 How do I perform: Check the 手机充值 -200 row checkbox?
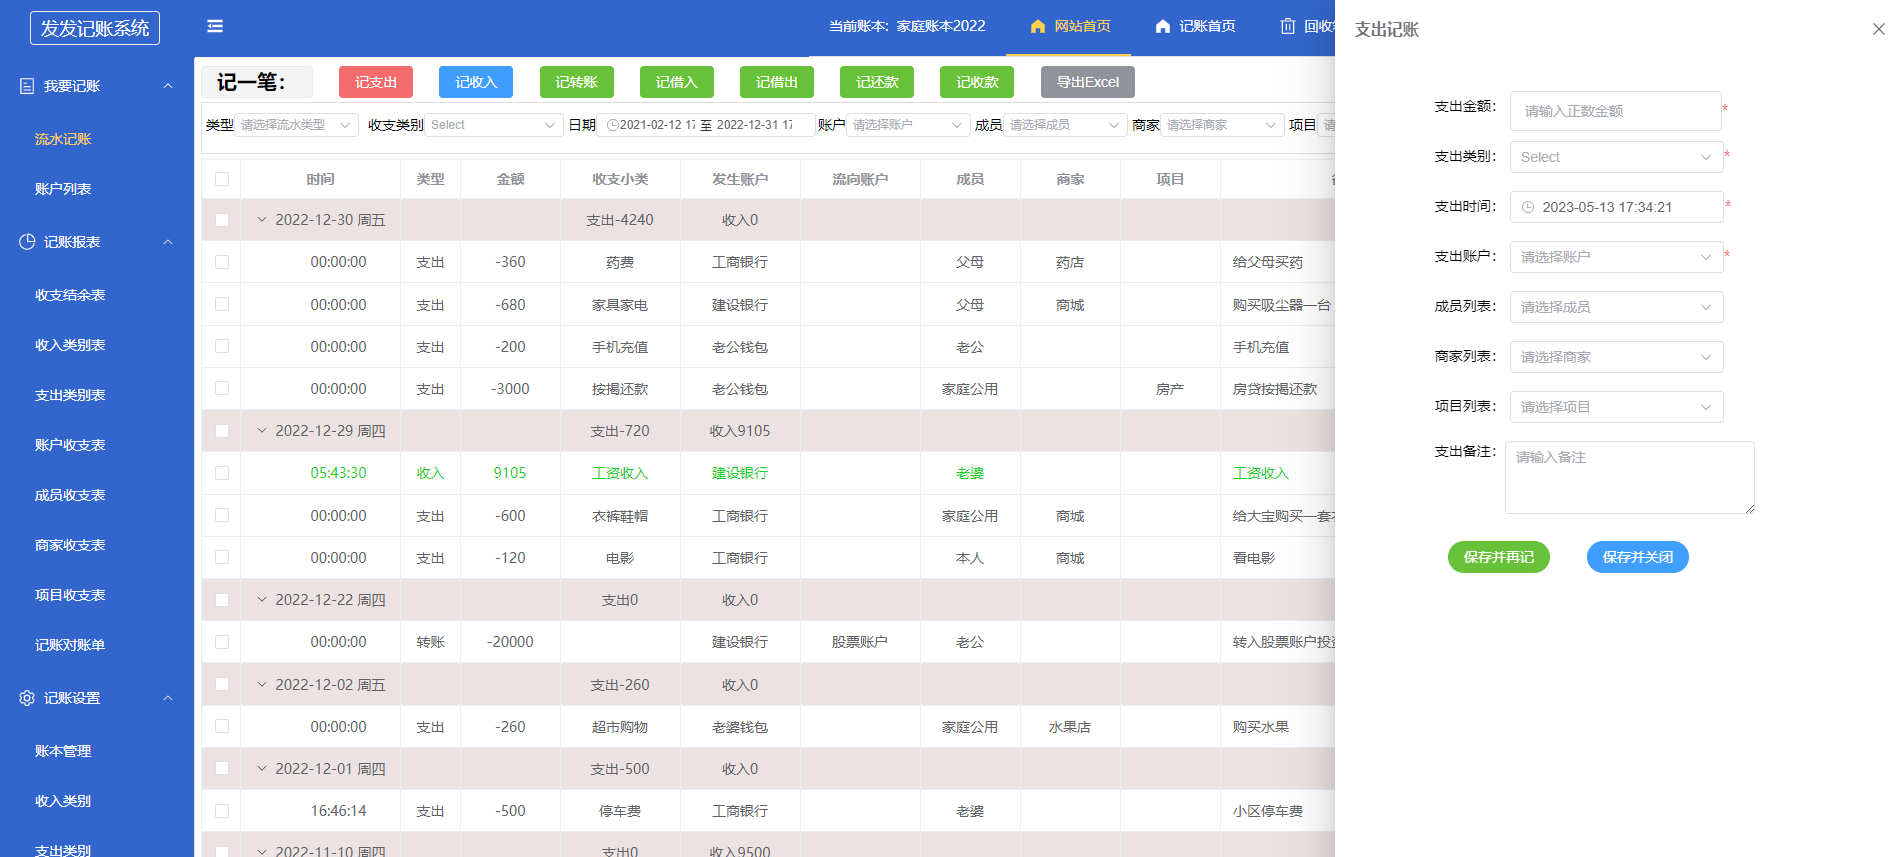click(x=222, y=346)
